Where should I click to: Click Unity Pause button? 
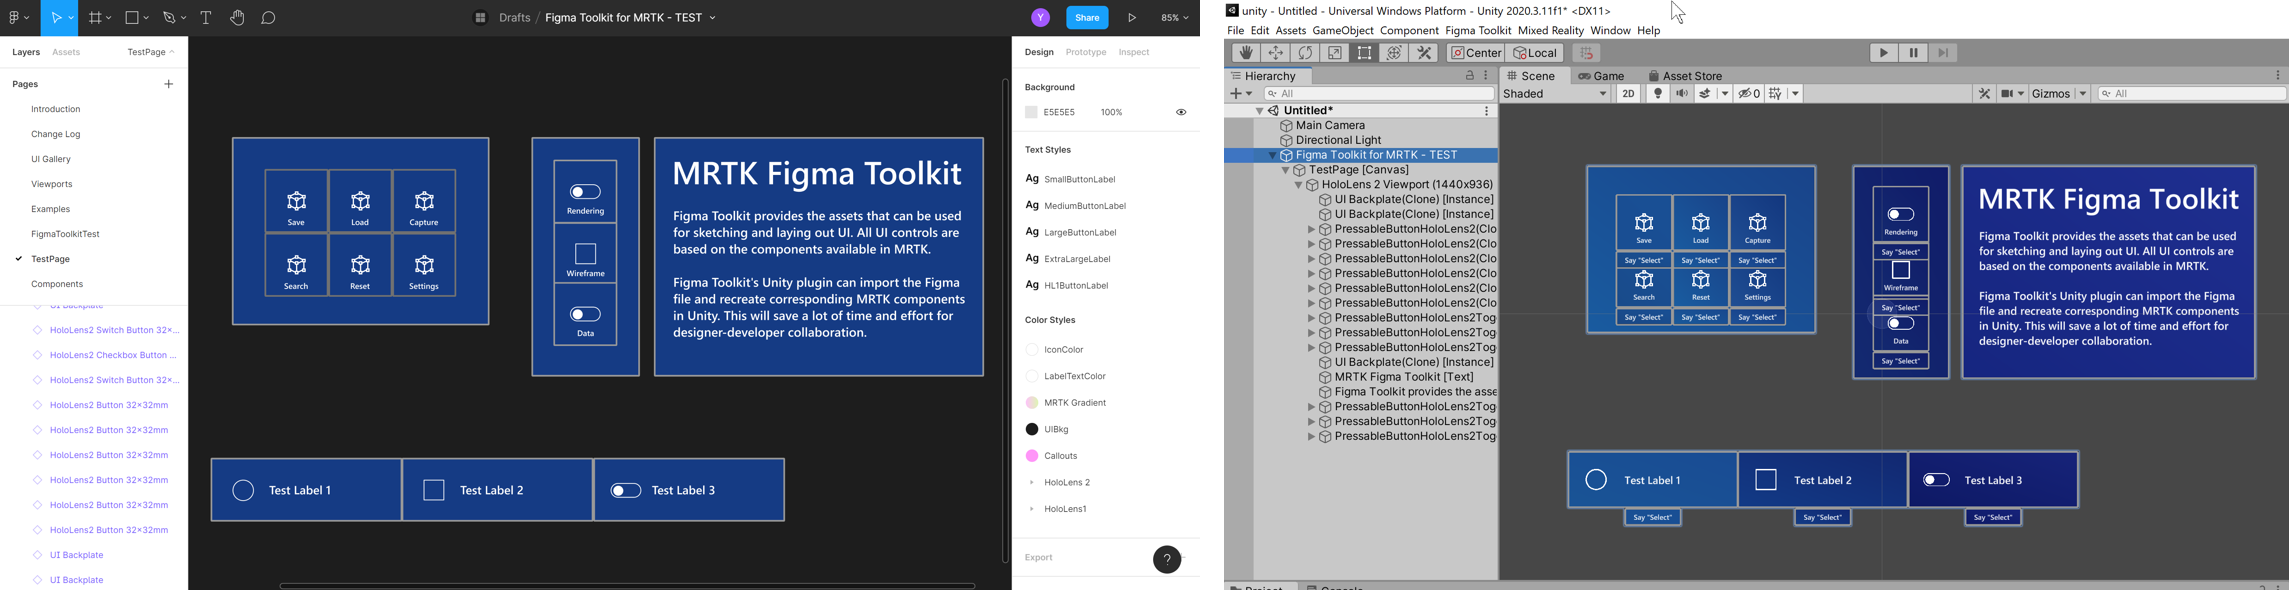click(1914, 53)
